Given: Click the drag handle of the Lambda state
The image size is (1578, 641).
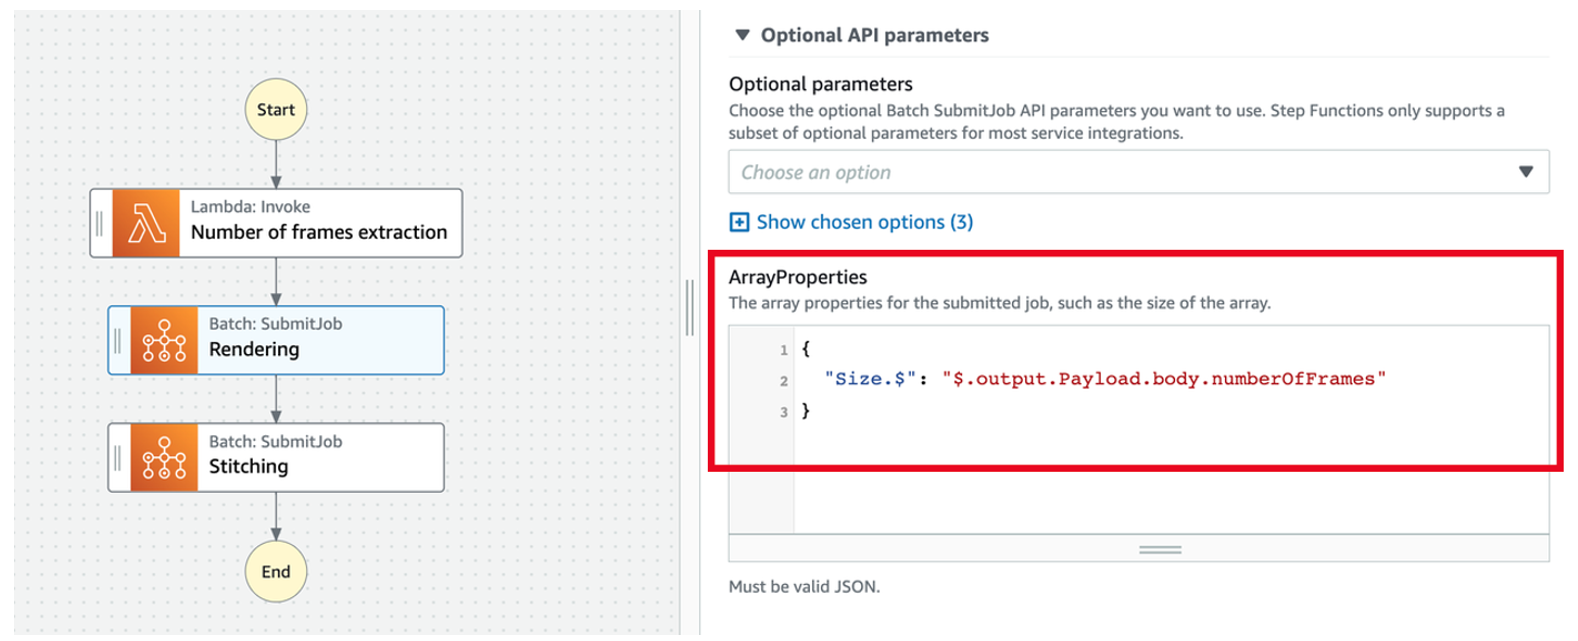Looking at the screenshot, I should pos(99,222).
